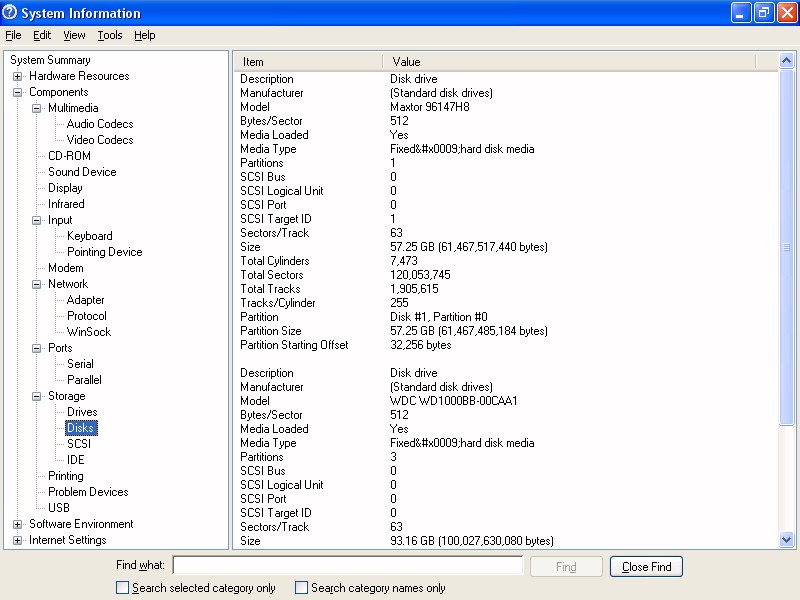Select Drives under Storage

pos(82,412)
